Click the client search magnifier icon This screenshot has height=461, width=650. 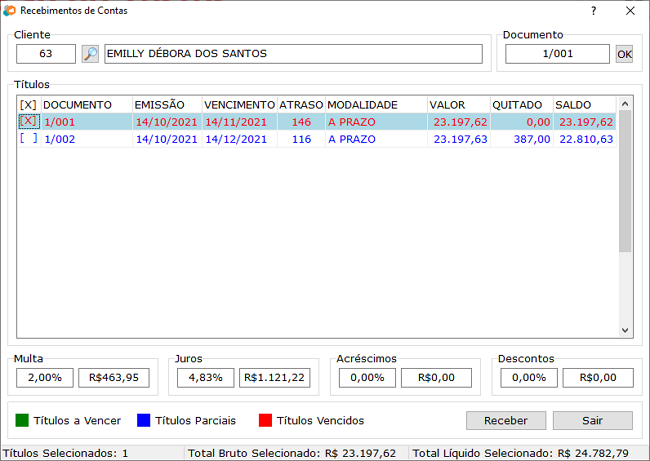point(90,54)
